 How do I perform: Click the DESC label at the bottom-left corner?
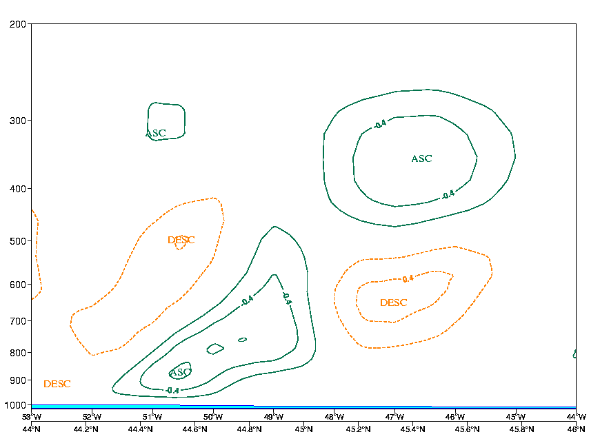point(57,384)
